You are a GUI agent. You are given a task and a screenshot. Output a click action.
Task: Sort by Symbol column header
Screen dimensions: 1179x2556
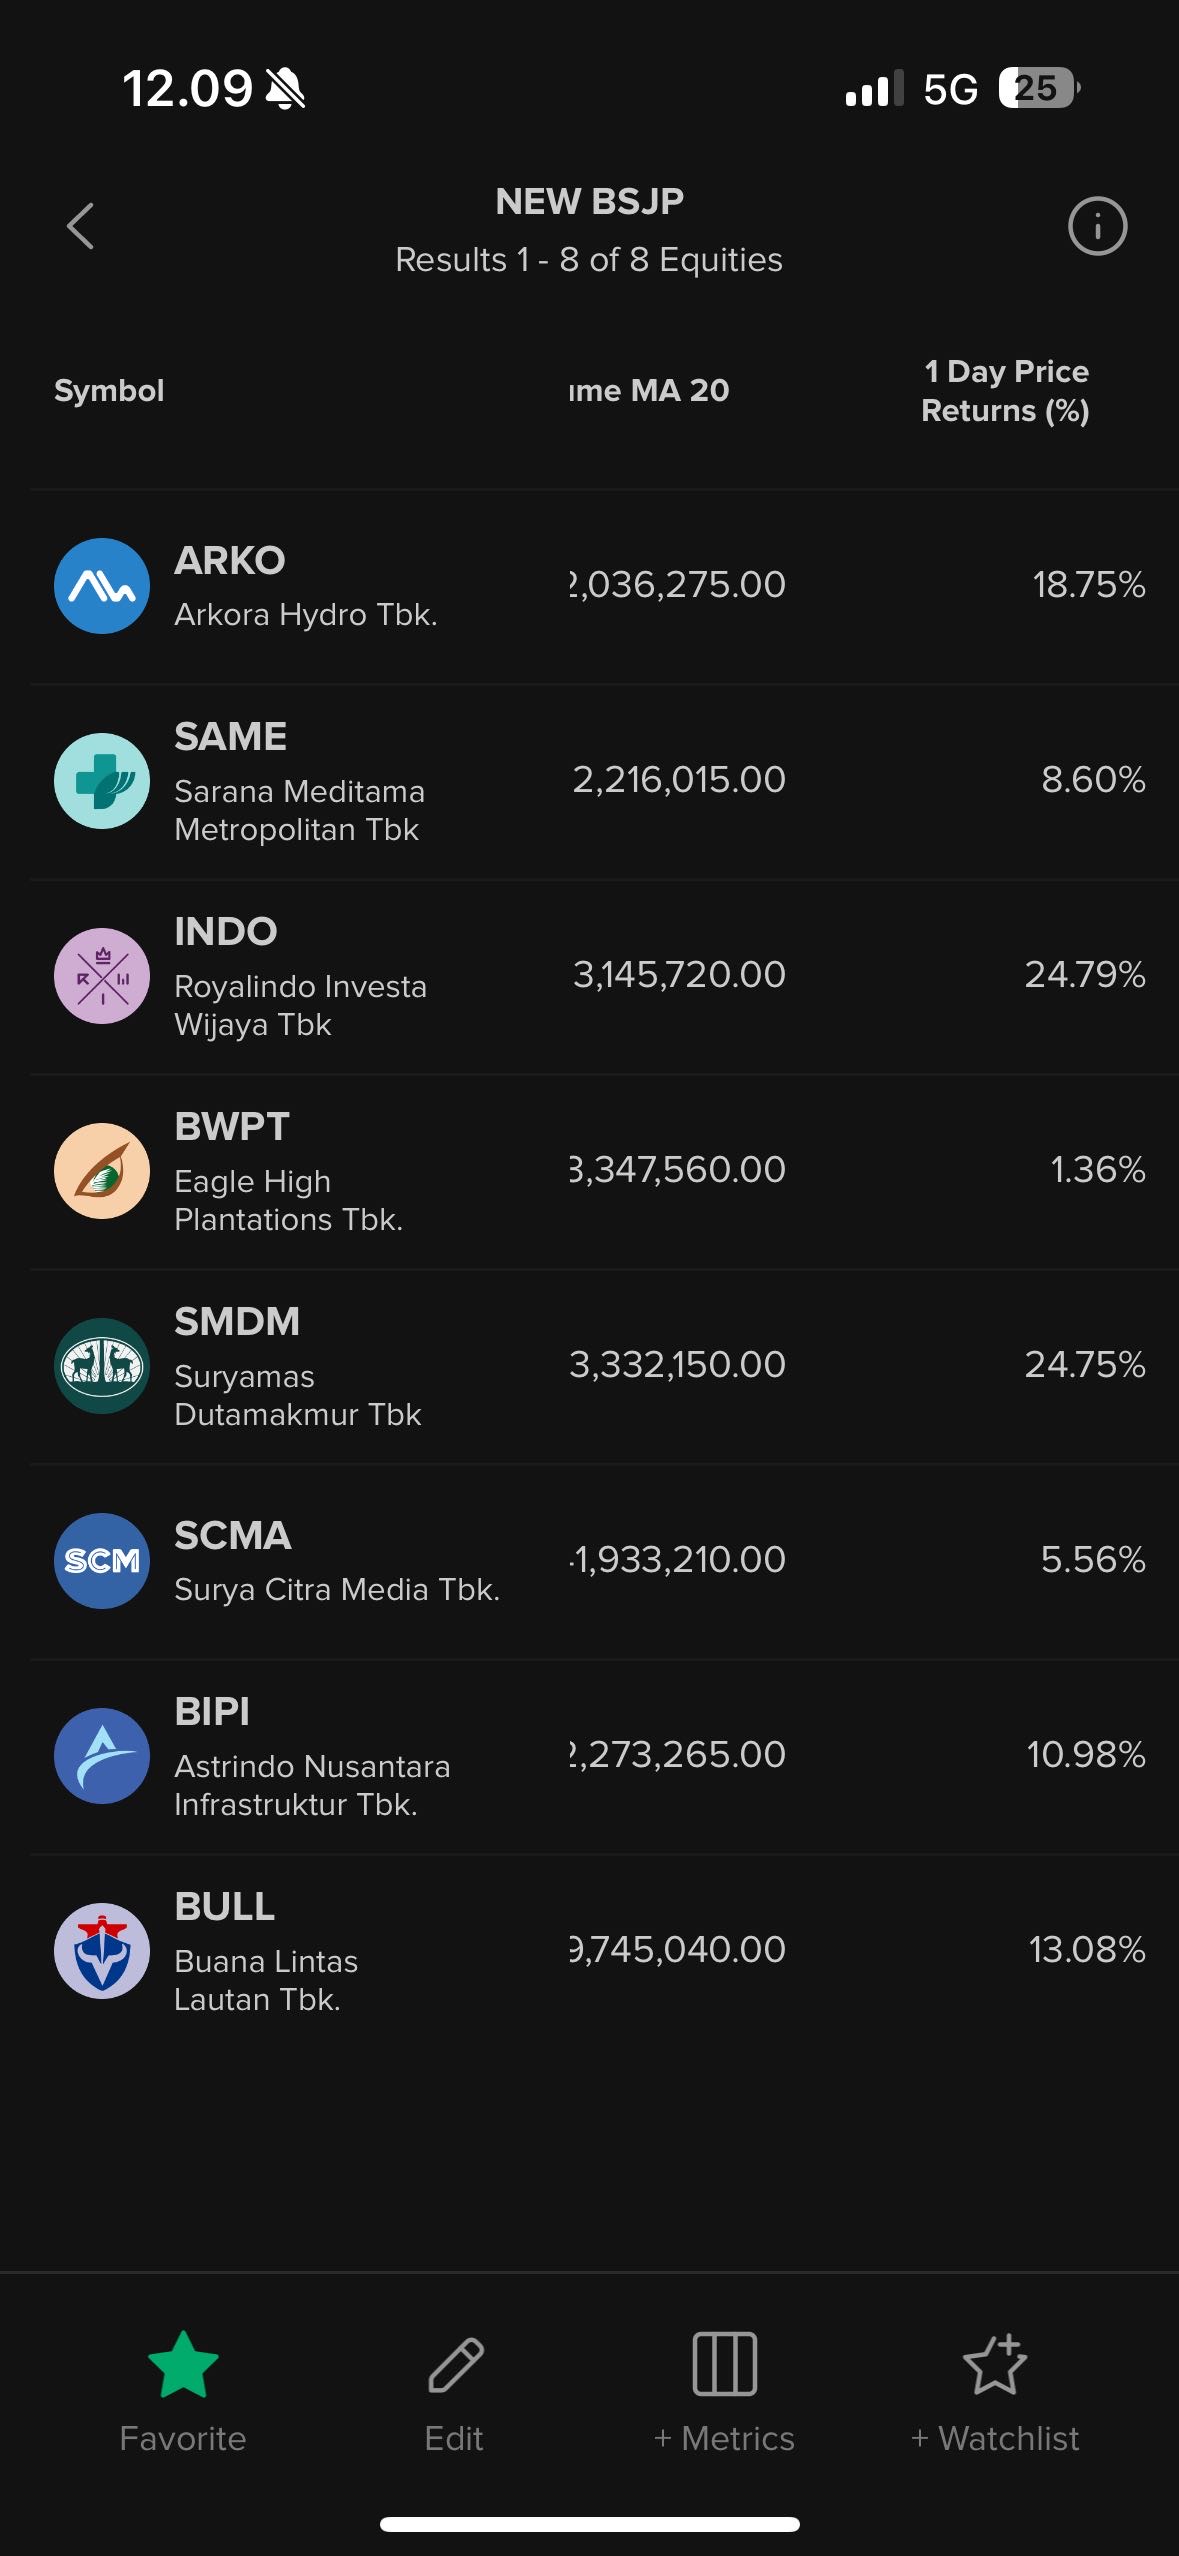pyautogui.click(x=109, y=391)
